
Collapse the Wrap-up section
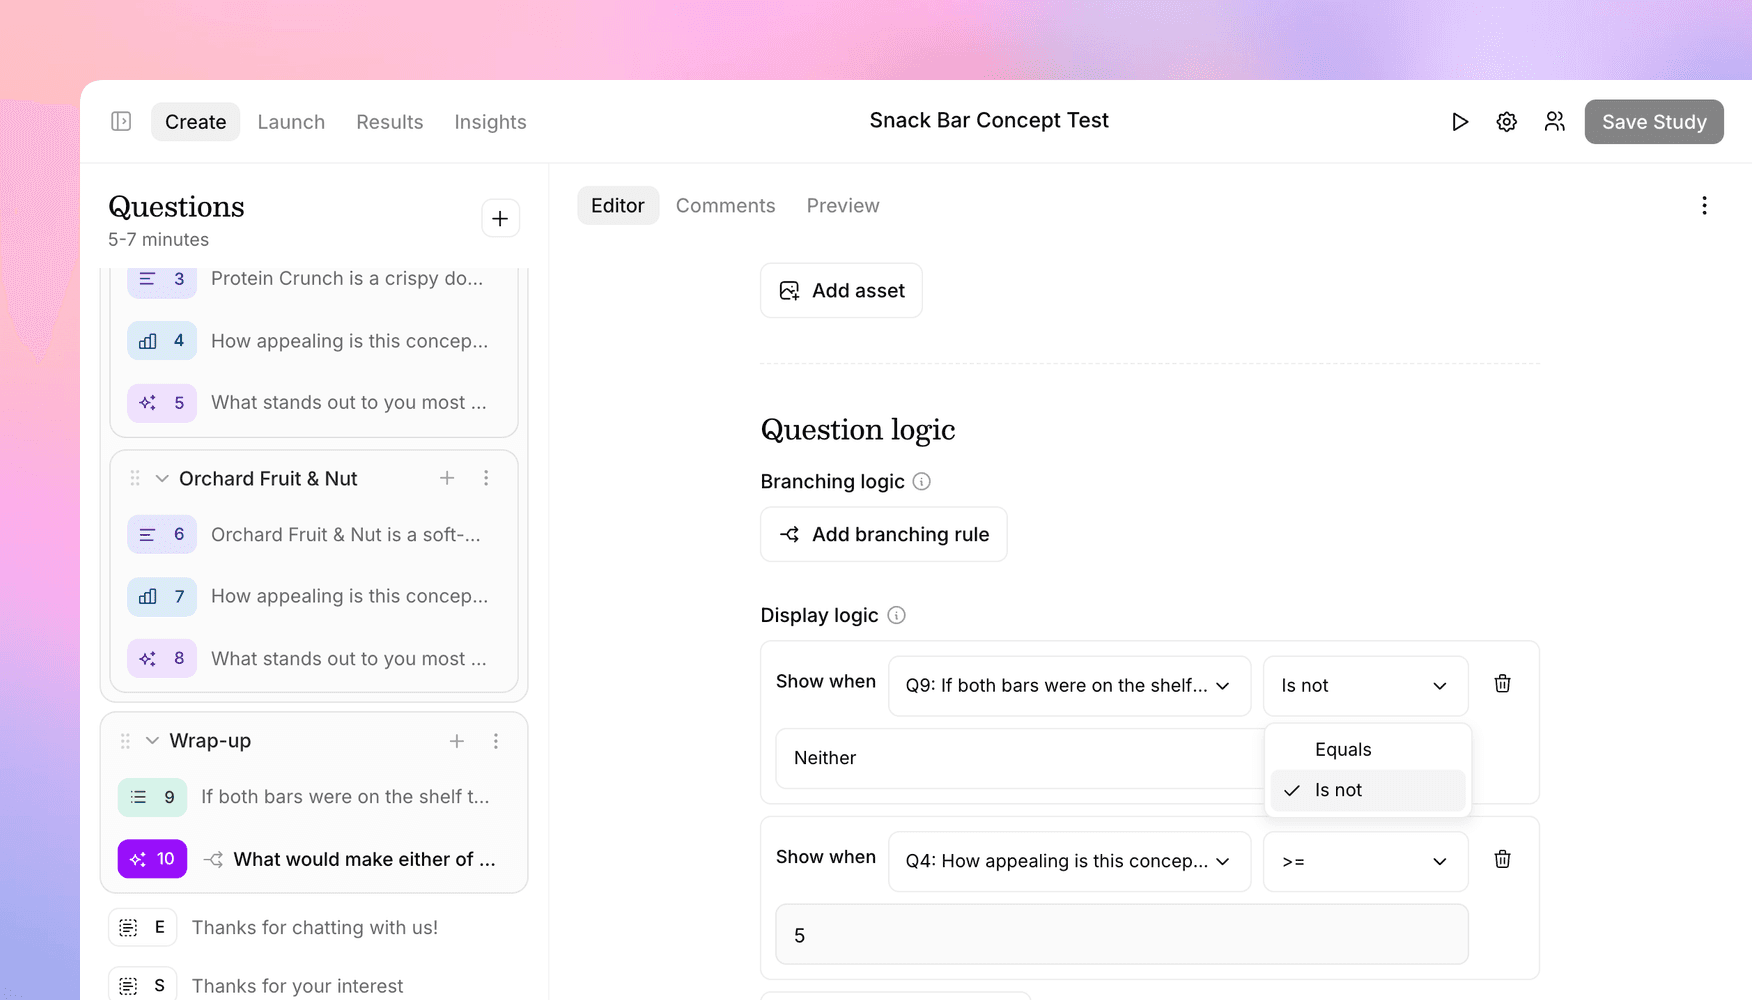(152, 741)
